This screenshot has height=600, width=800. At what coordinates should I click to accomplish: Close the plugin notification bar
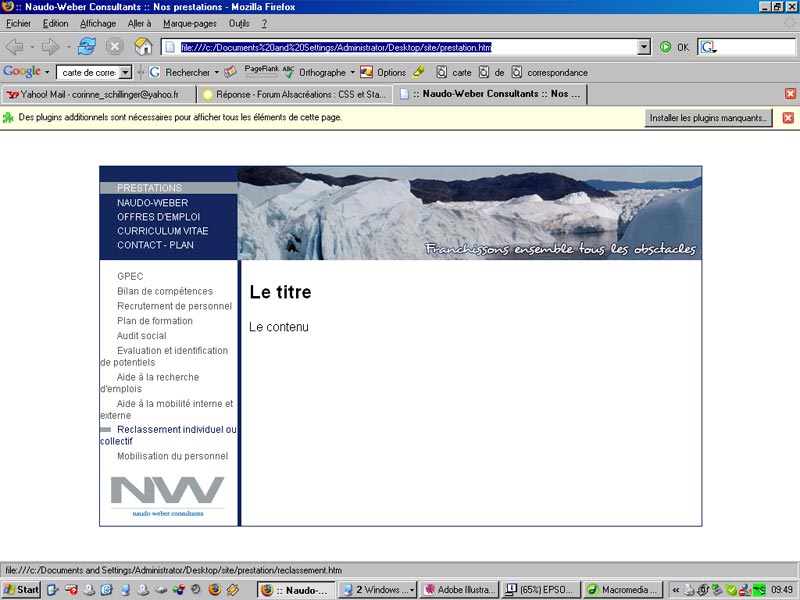(788, 118)
